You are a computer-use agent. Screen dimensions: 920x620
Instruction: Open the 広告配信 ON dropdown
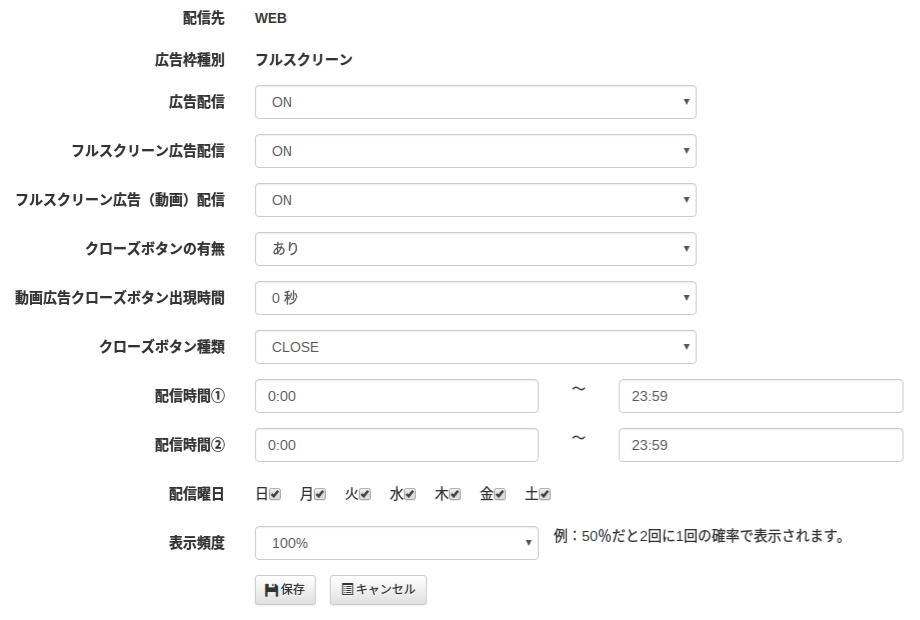pyautogui.click(x=476, y=102)
